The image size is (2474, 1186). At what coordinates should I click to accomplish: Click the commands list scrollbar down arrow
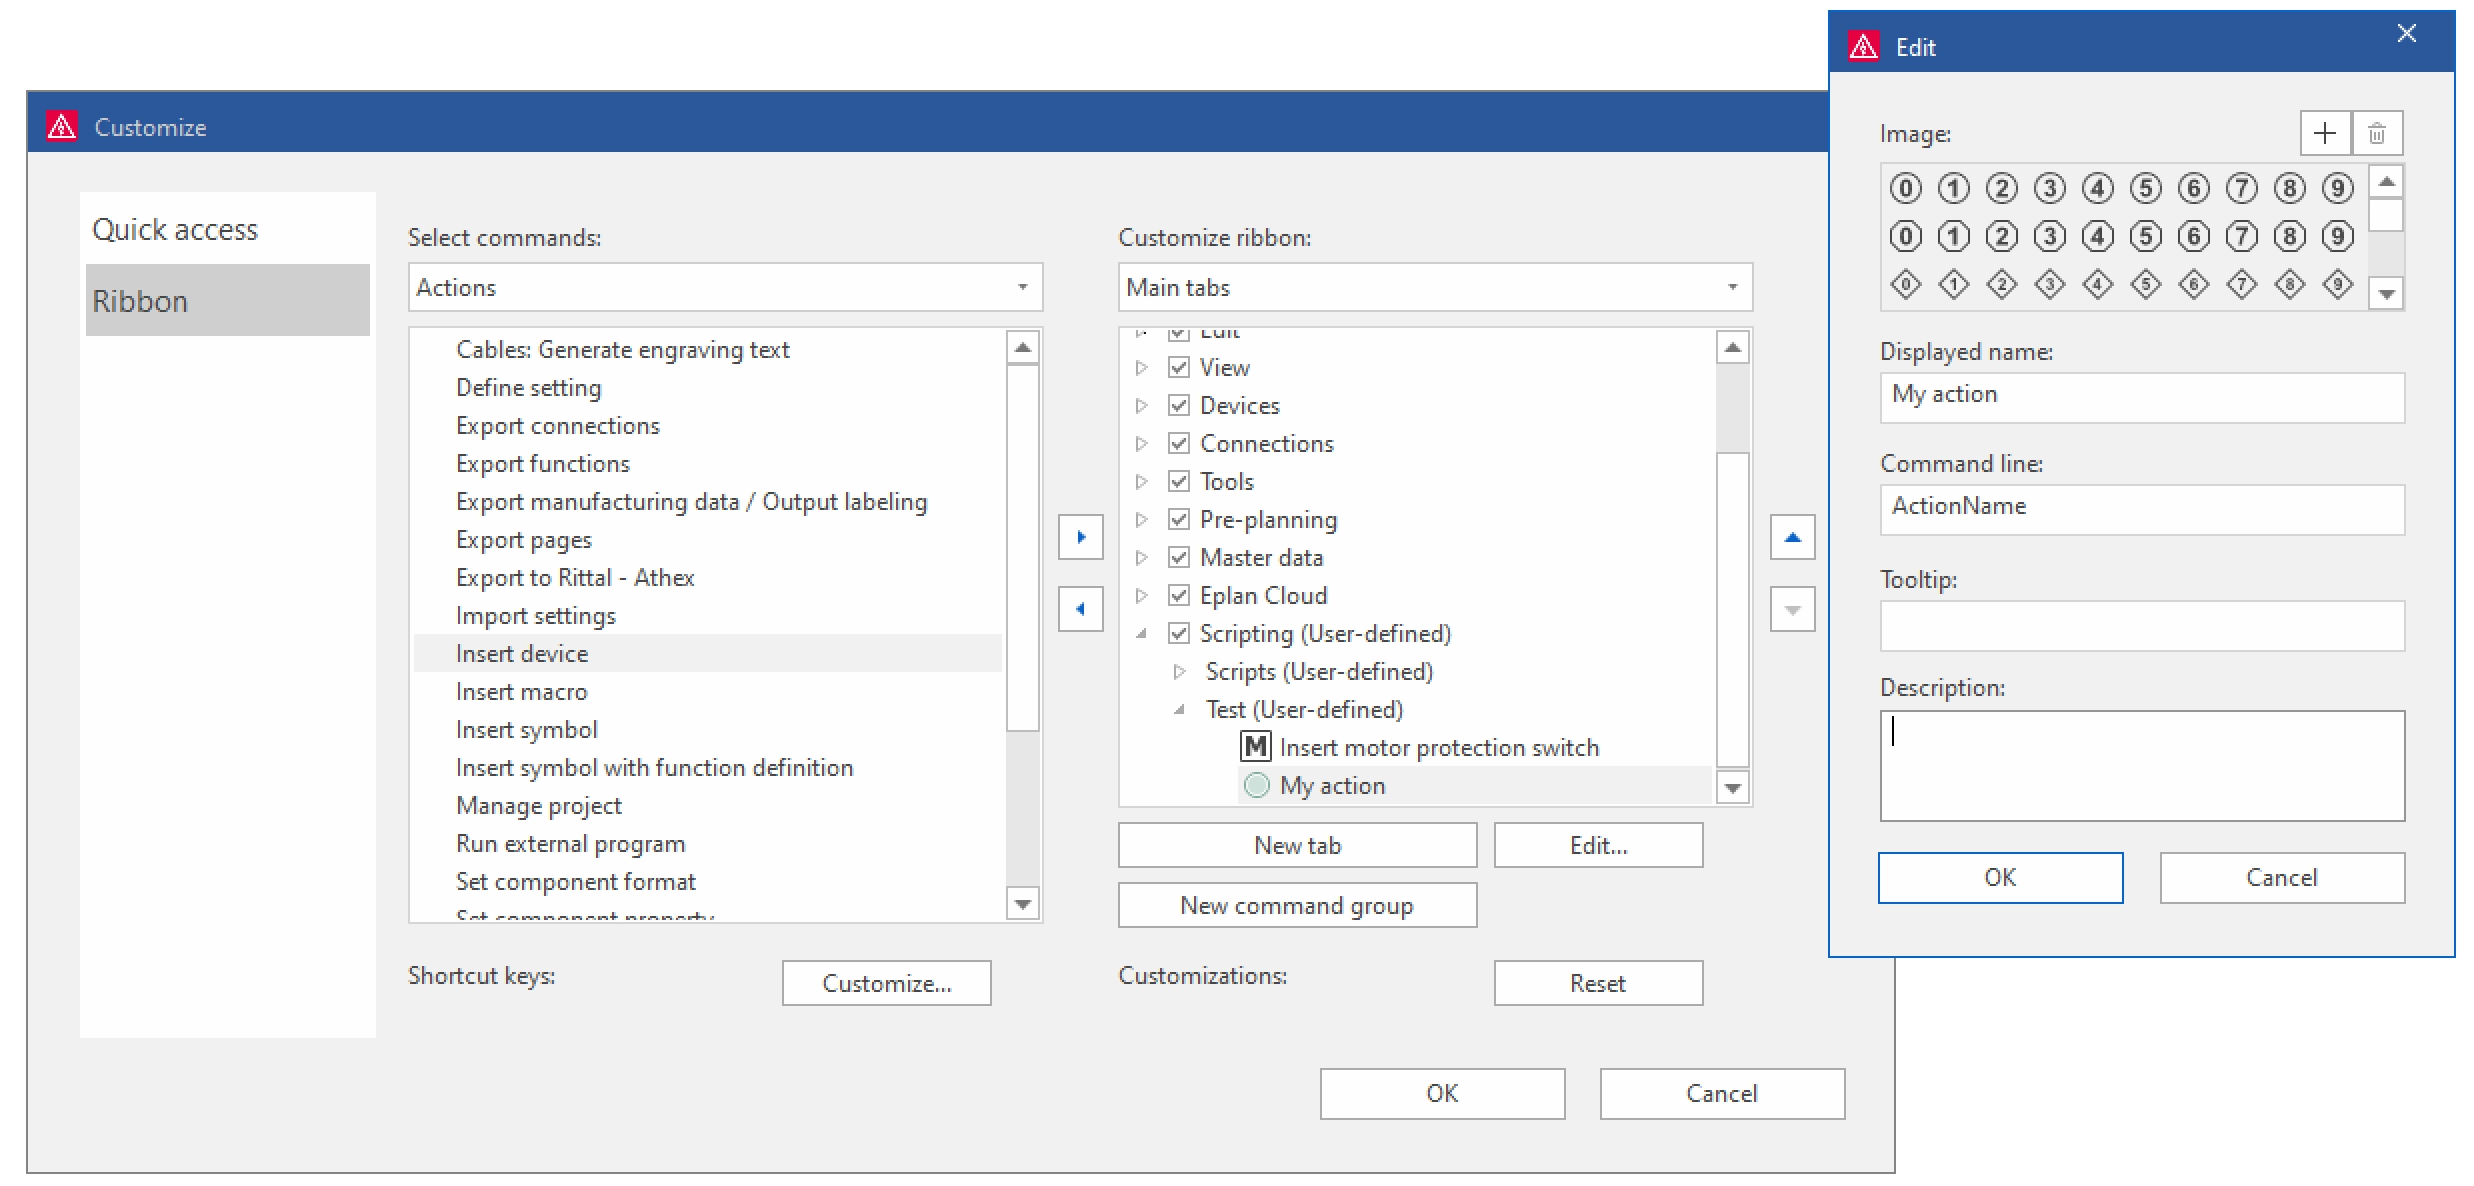pyautogui.click(x=1022, y=904)
